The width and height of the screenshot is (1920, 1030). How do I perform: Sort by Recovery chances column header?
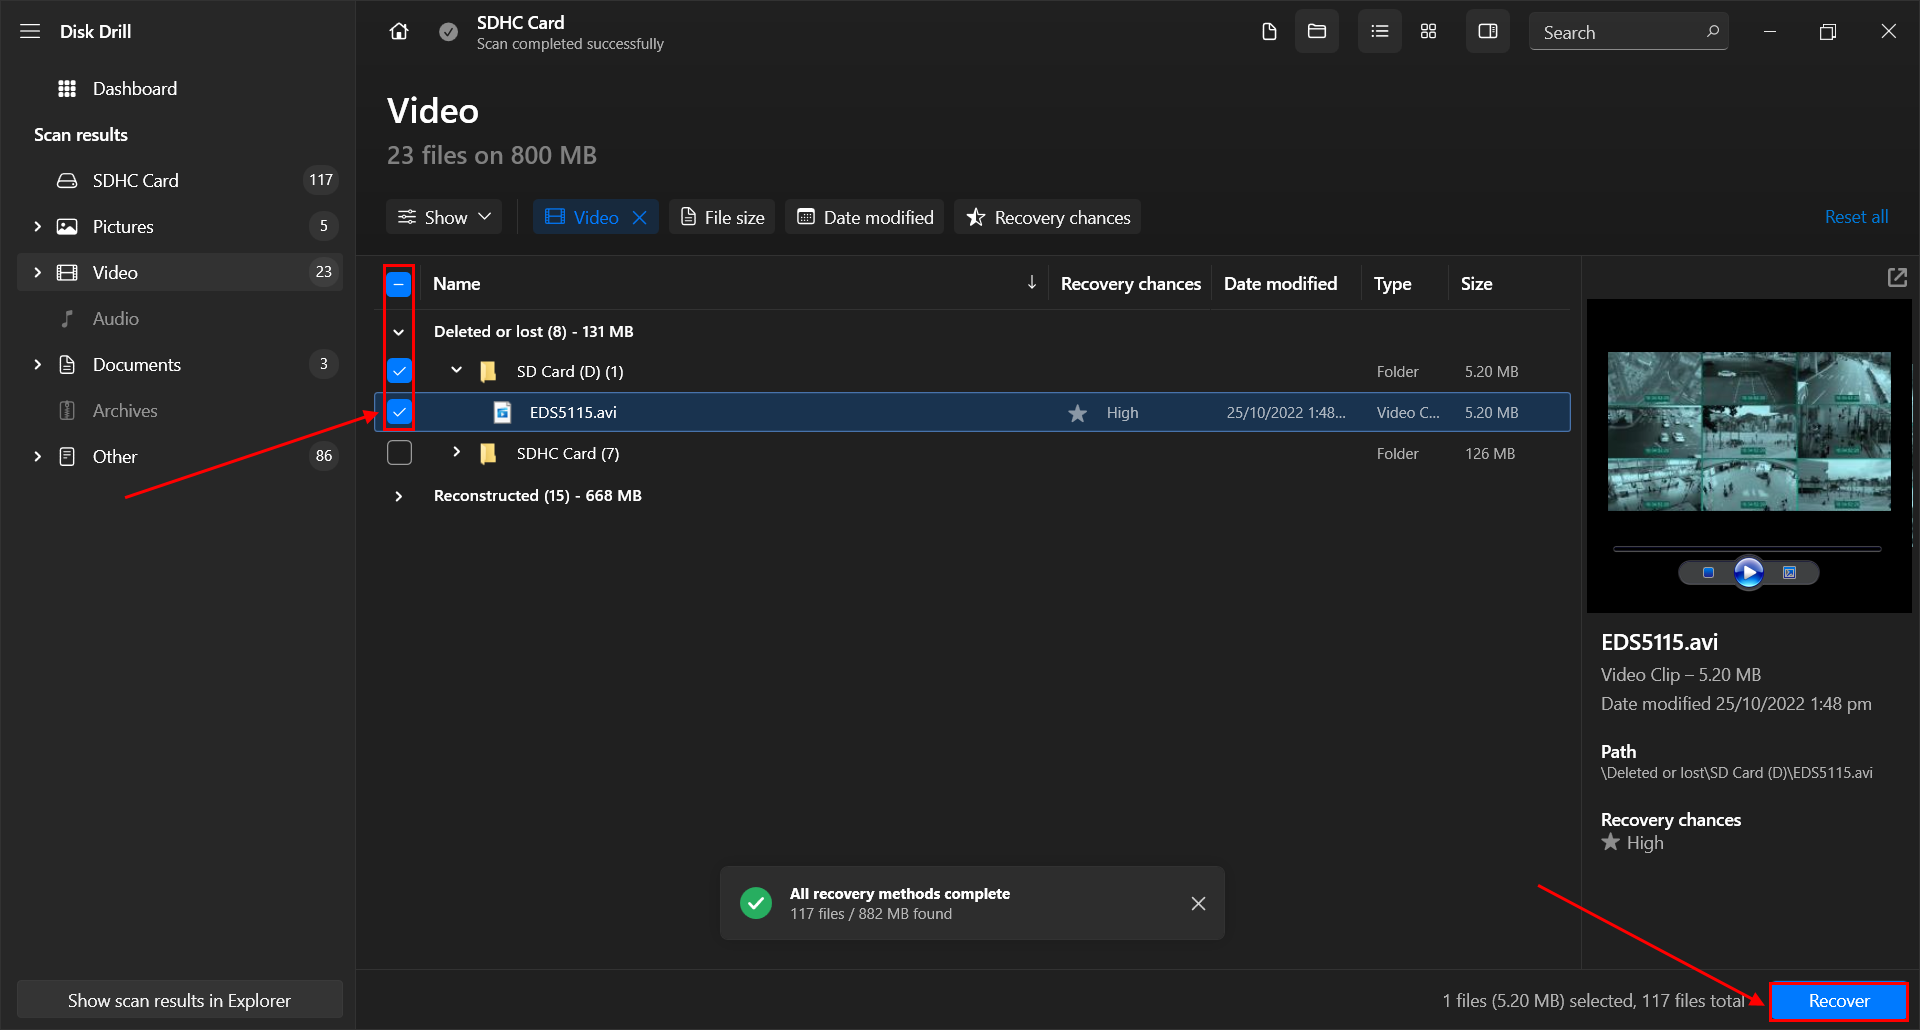tap(1130, 284)
